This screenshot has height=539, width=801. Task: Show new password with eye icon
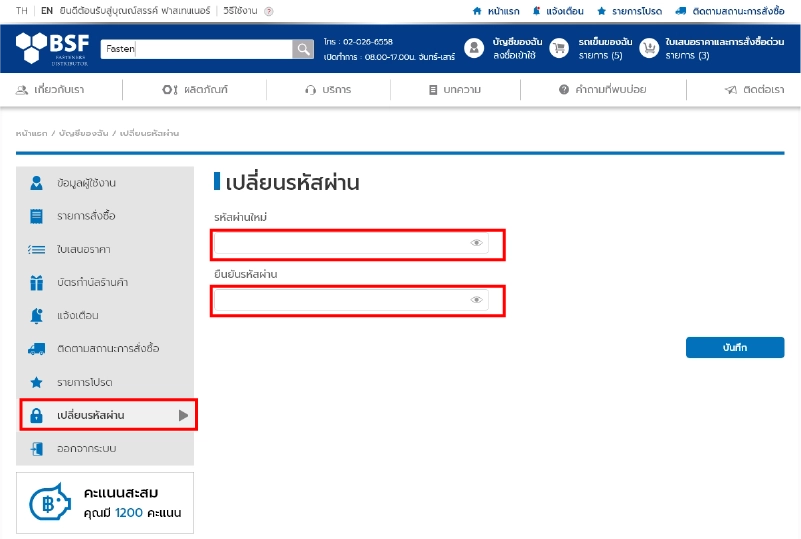(x=477, y=243)
